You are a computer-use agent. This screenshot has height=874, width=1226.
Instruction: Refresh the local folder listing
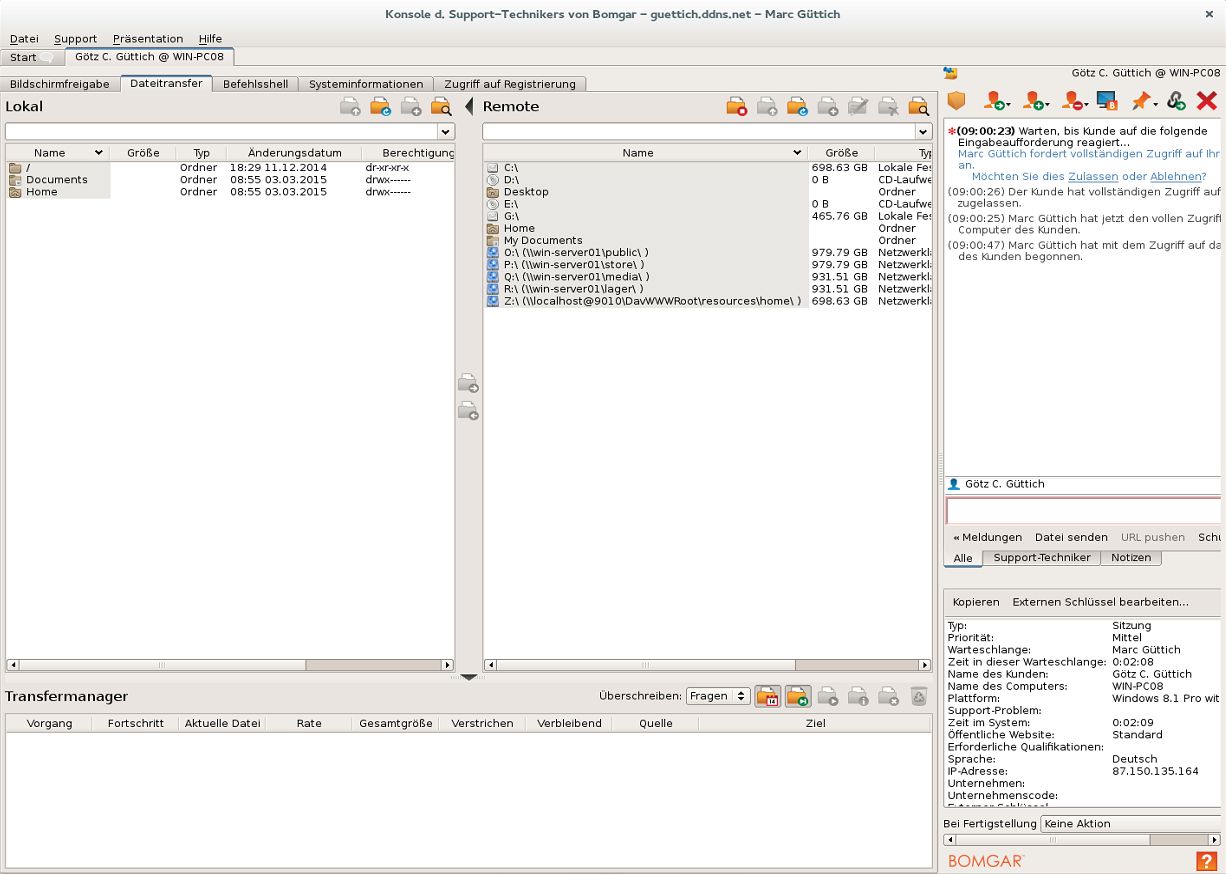[x=380, y=107]
